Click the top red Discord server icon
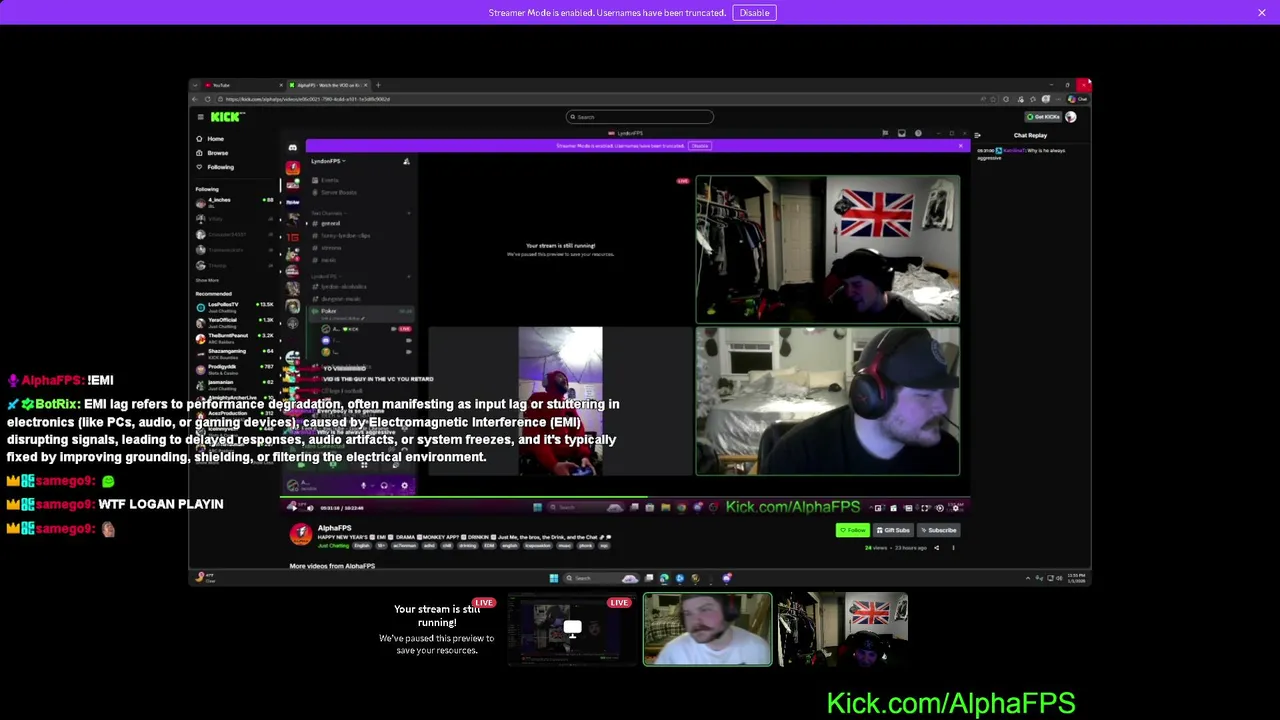This screenshot has height=720, width=1280. pos(293,168)
